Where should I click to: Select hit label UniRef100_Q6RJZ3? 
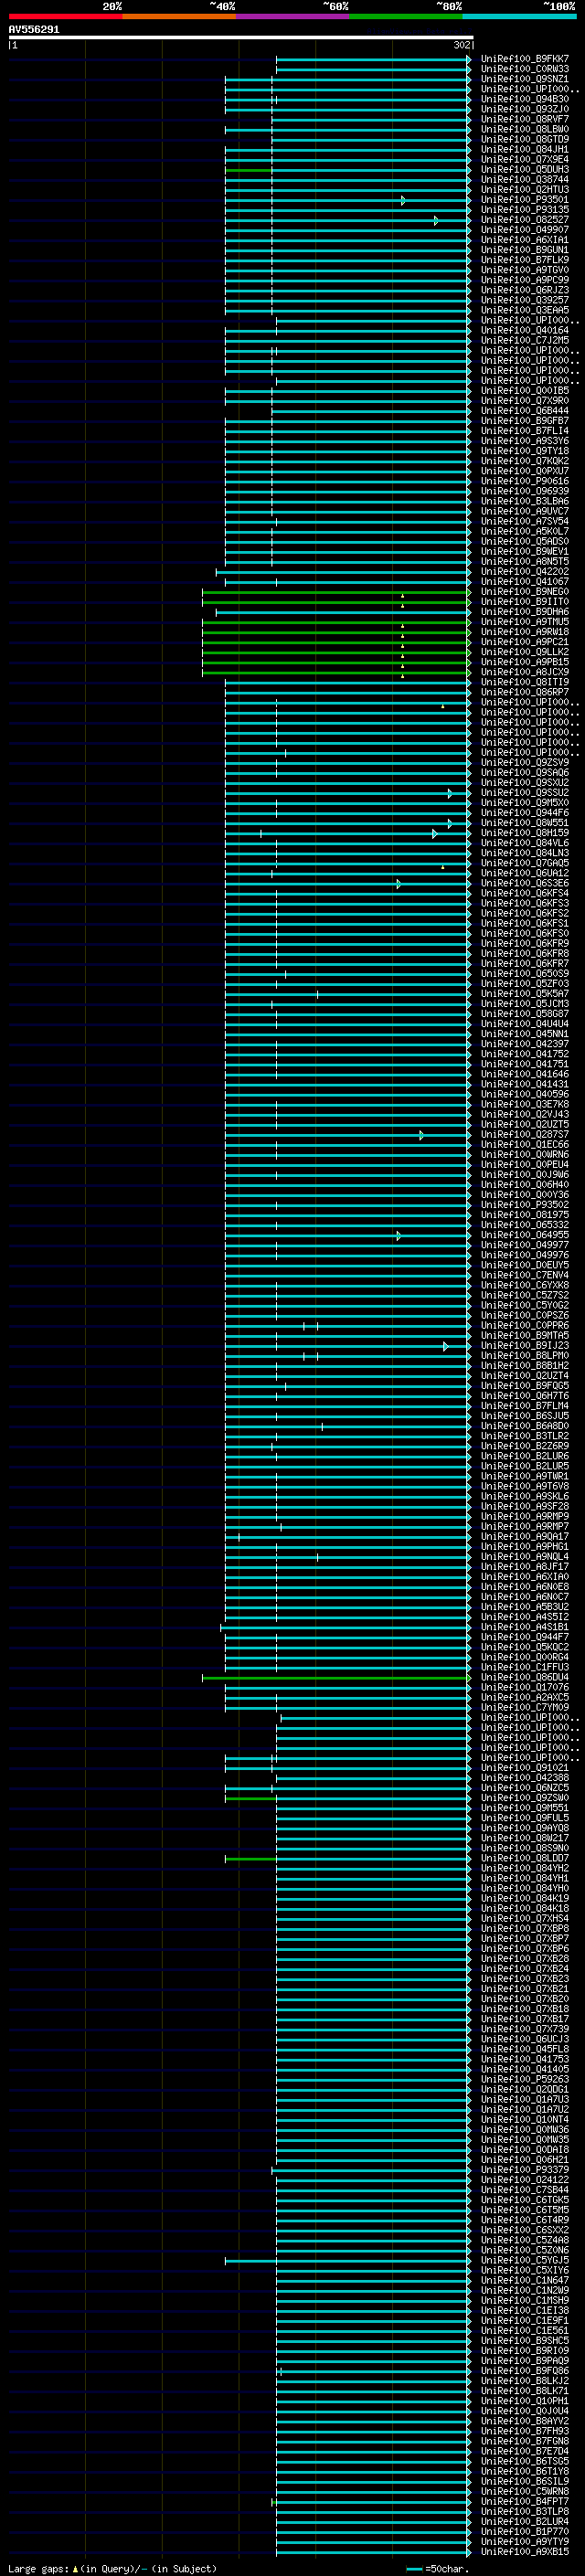click(x=525, y=290)
